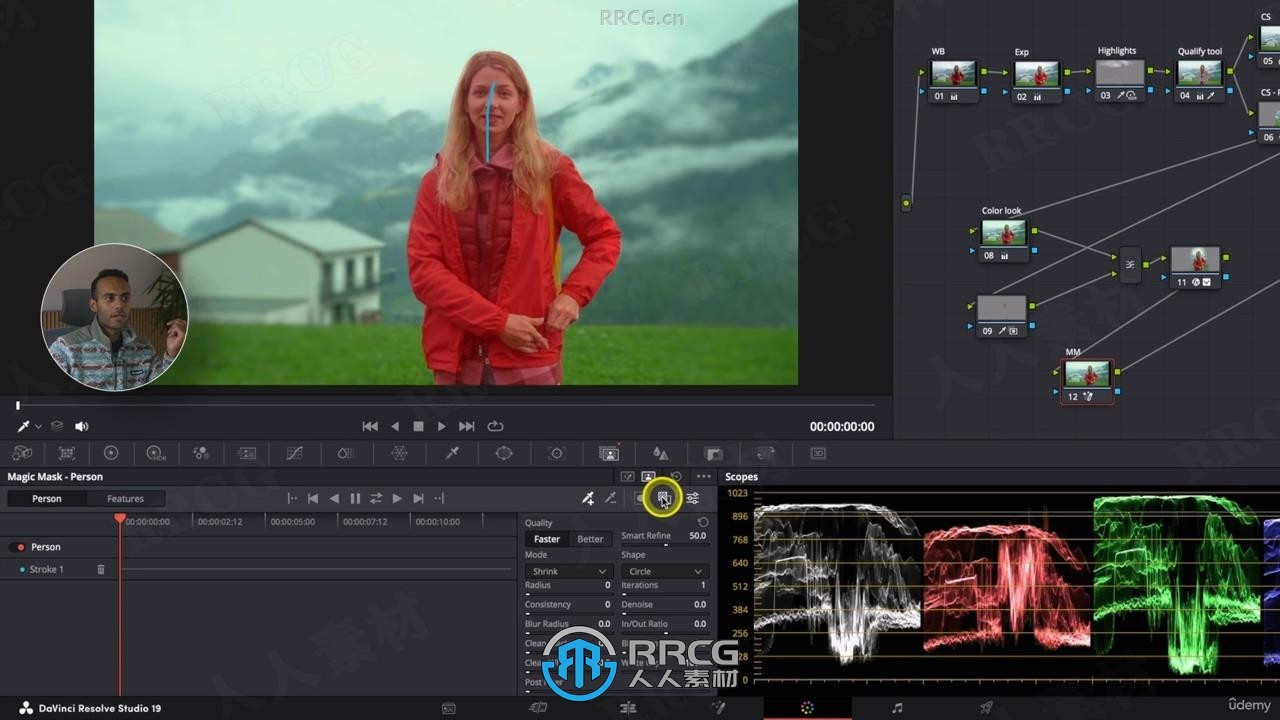Open the HDR wheels palette

pyautogui.click(x=156, y=453)
